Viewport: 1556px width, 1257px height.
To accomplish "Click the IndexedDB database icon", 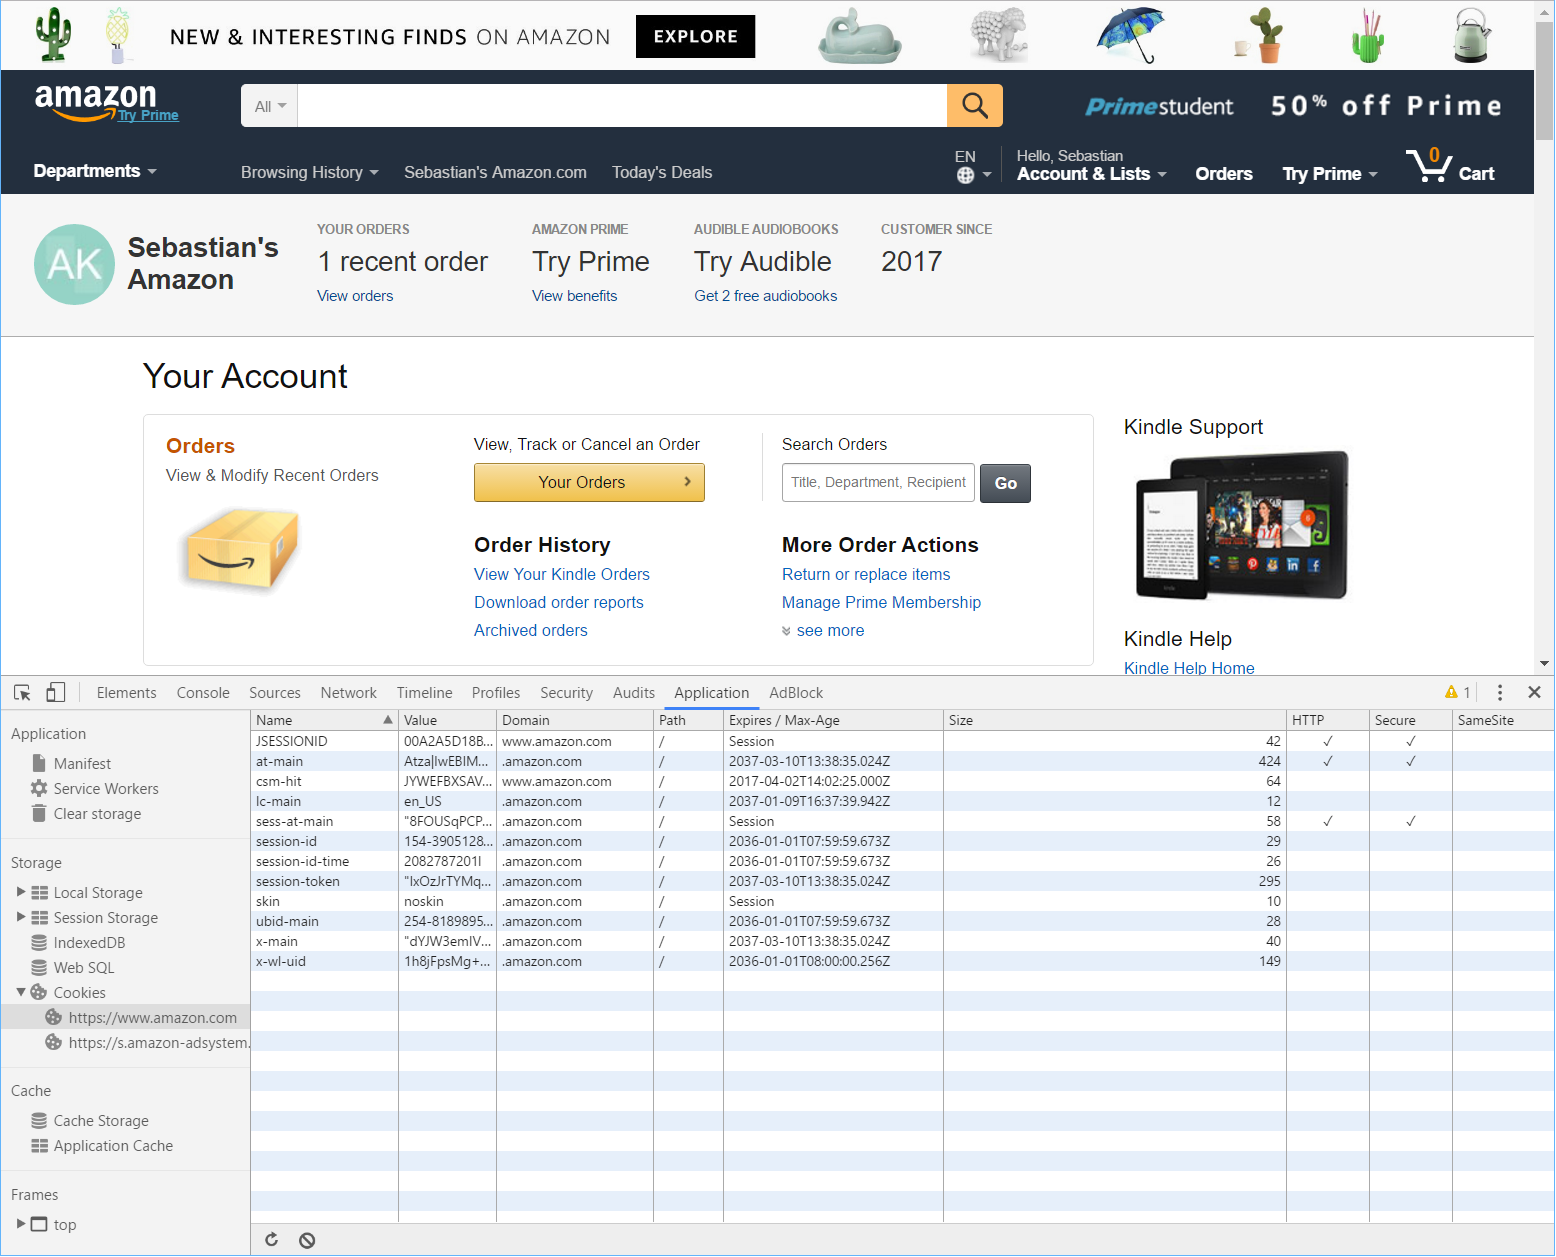I will click(x=39, y=942).
